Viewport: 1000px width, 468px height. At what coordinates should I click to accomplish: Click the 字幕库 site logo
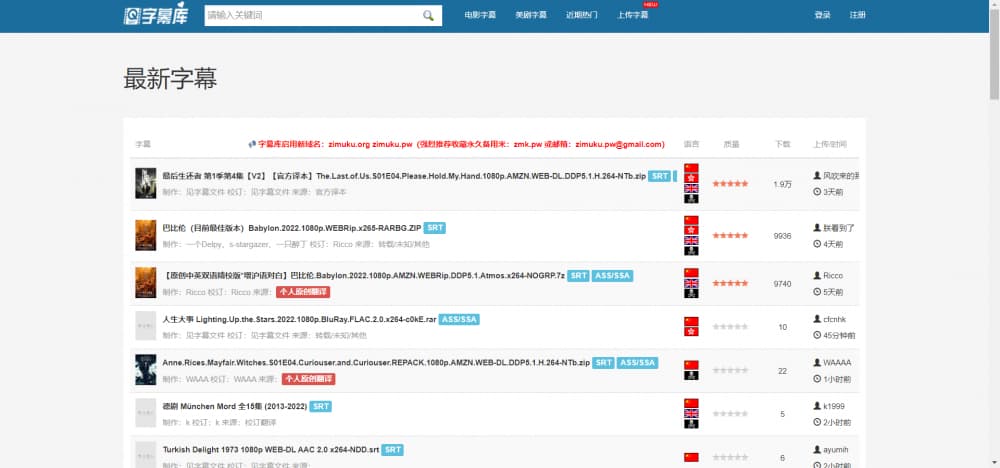click(x=156, y=15)
